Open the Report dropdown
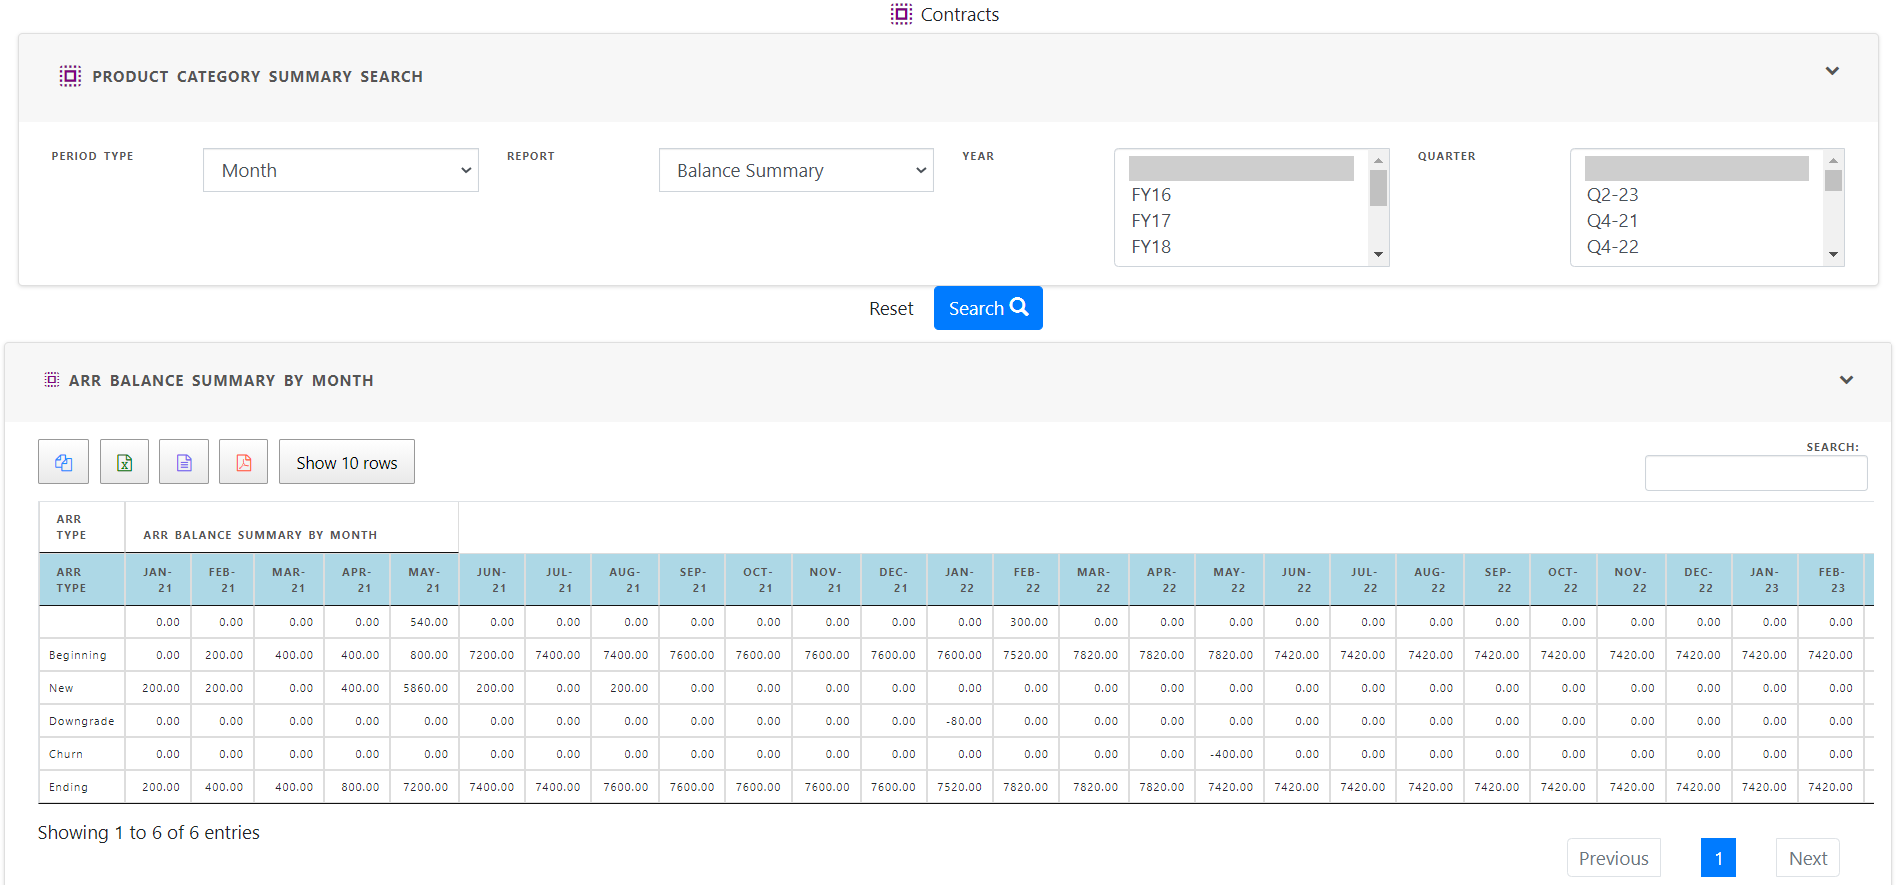 point(796,170)
